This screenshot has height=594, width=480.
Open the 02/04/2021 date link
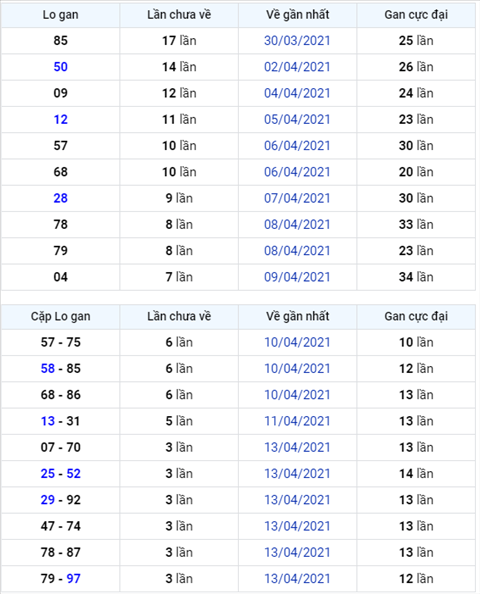(297, 67)
